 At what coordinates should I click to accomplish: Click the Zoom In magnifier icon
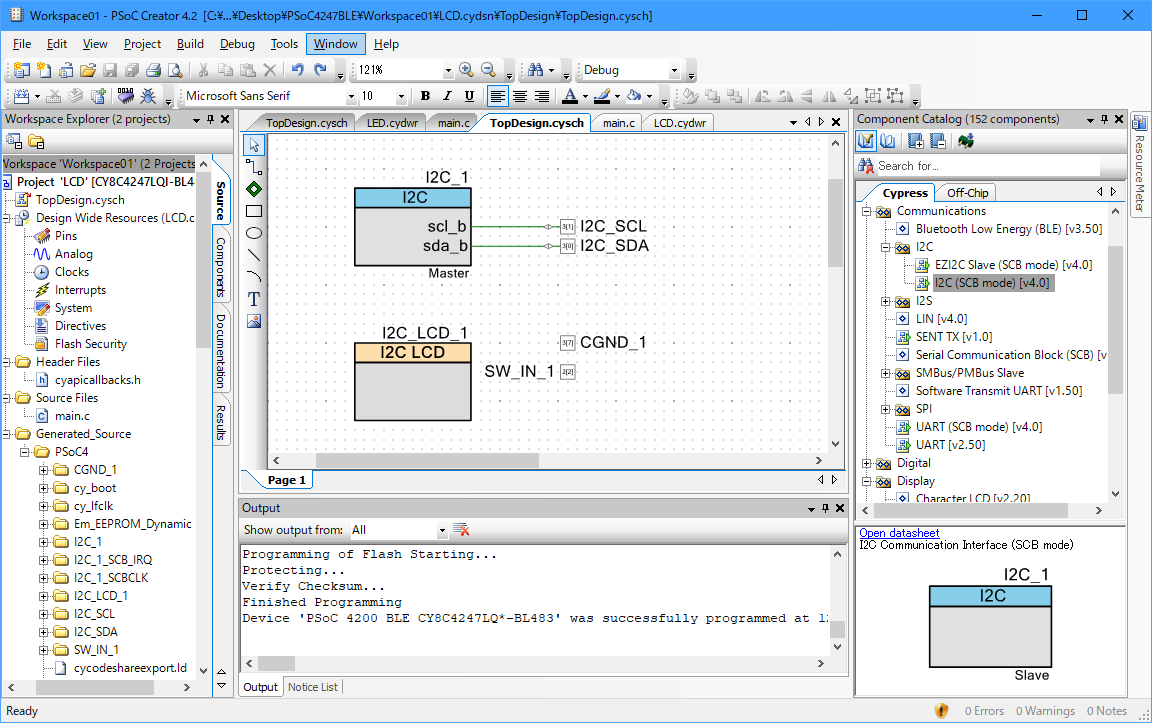pyautogui.click(x=466, y=70)
